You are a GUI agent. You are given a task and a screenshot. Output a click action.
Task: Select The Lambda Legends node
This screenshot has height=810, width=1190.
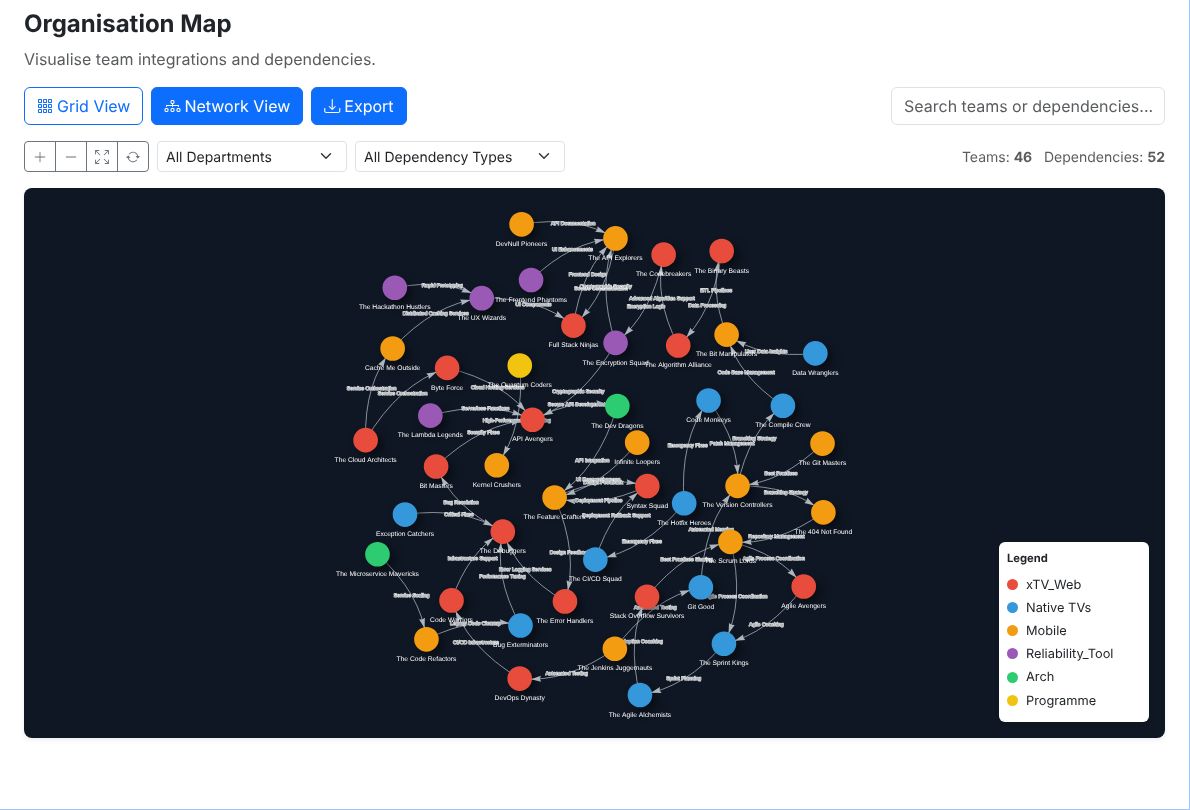click(430, 416)
